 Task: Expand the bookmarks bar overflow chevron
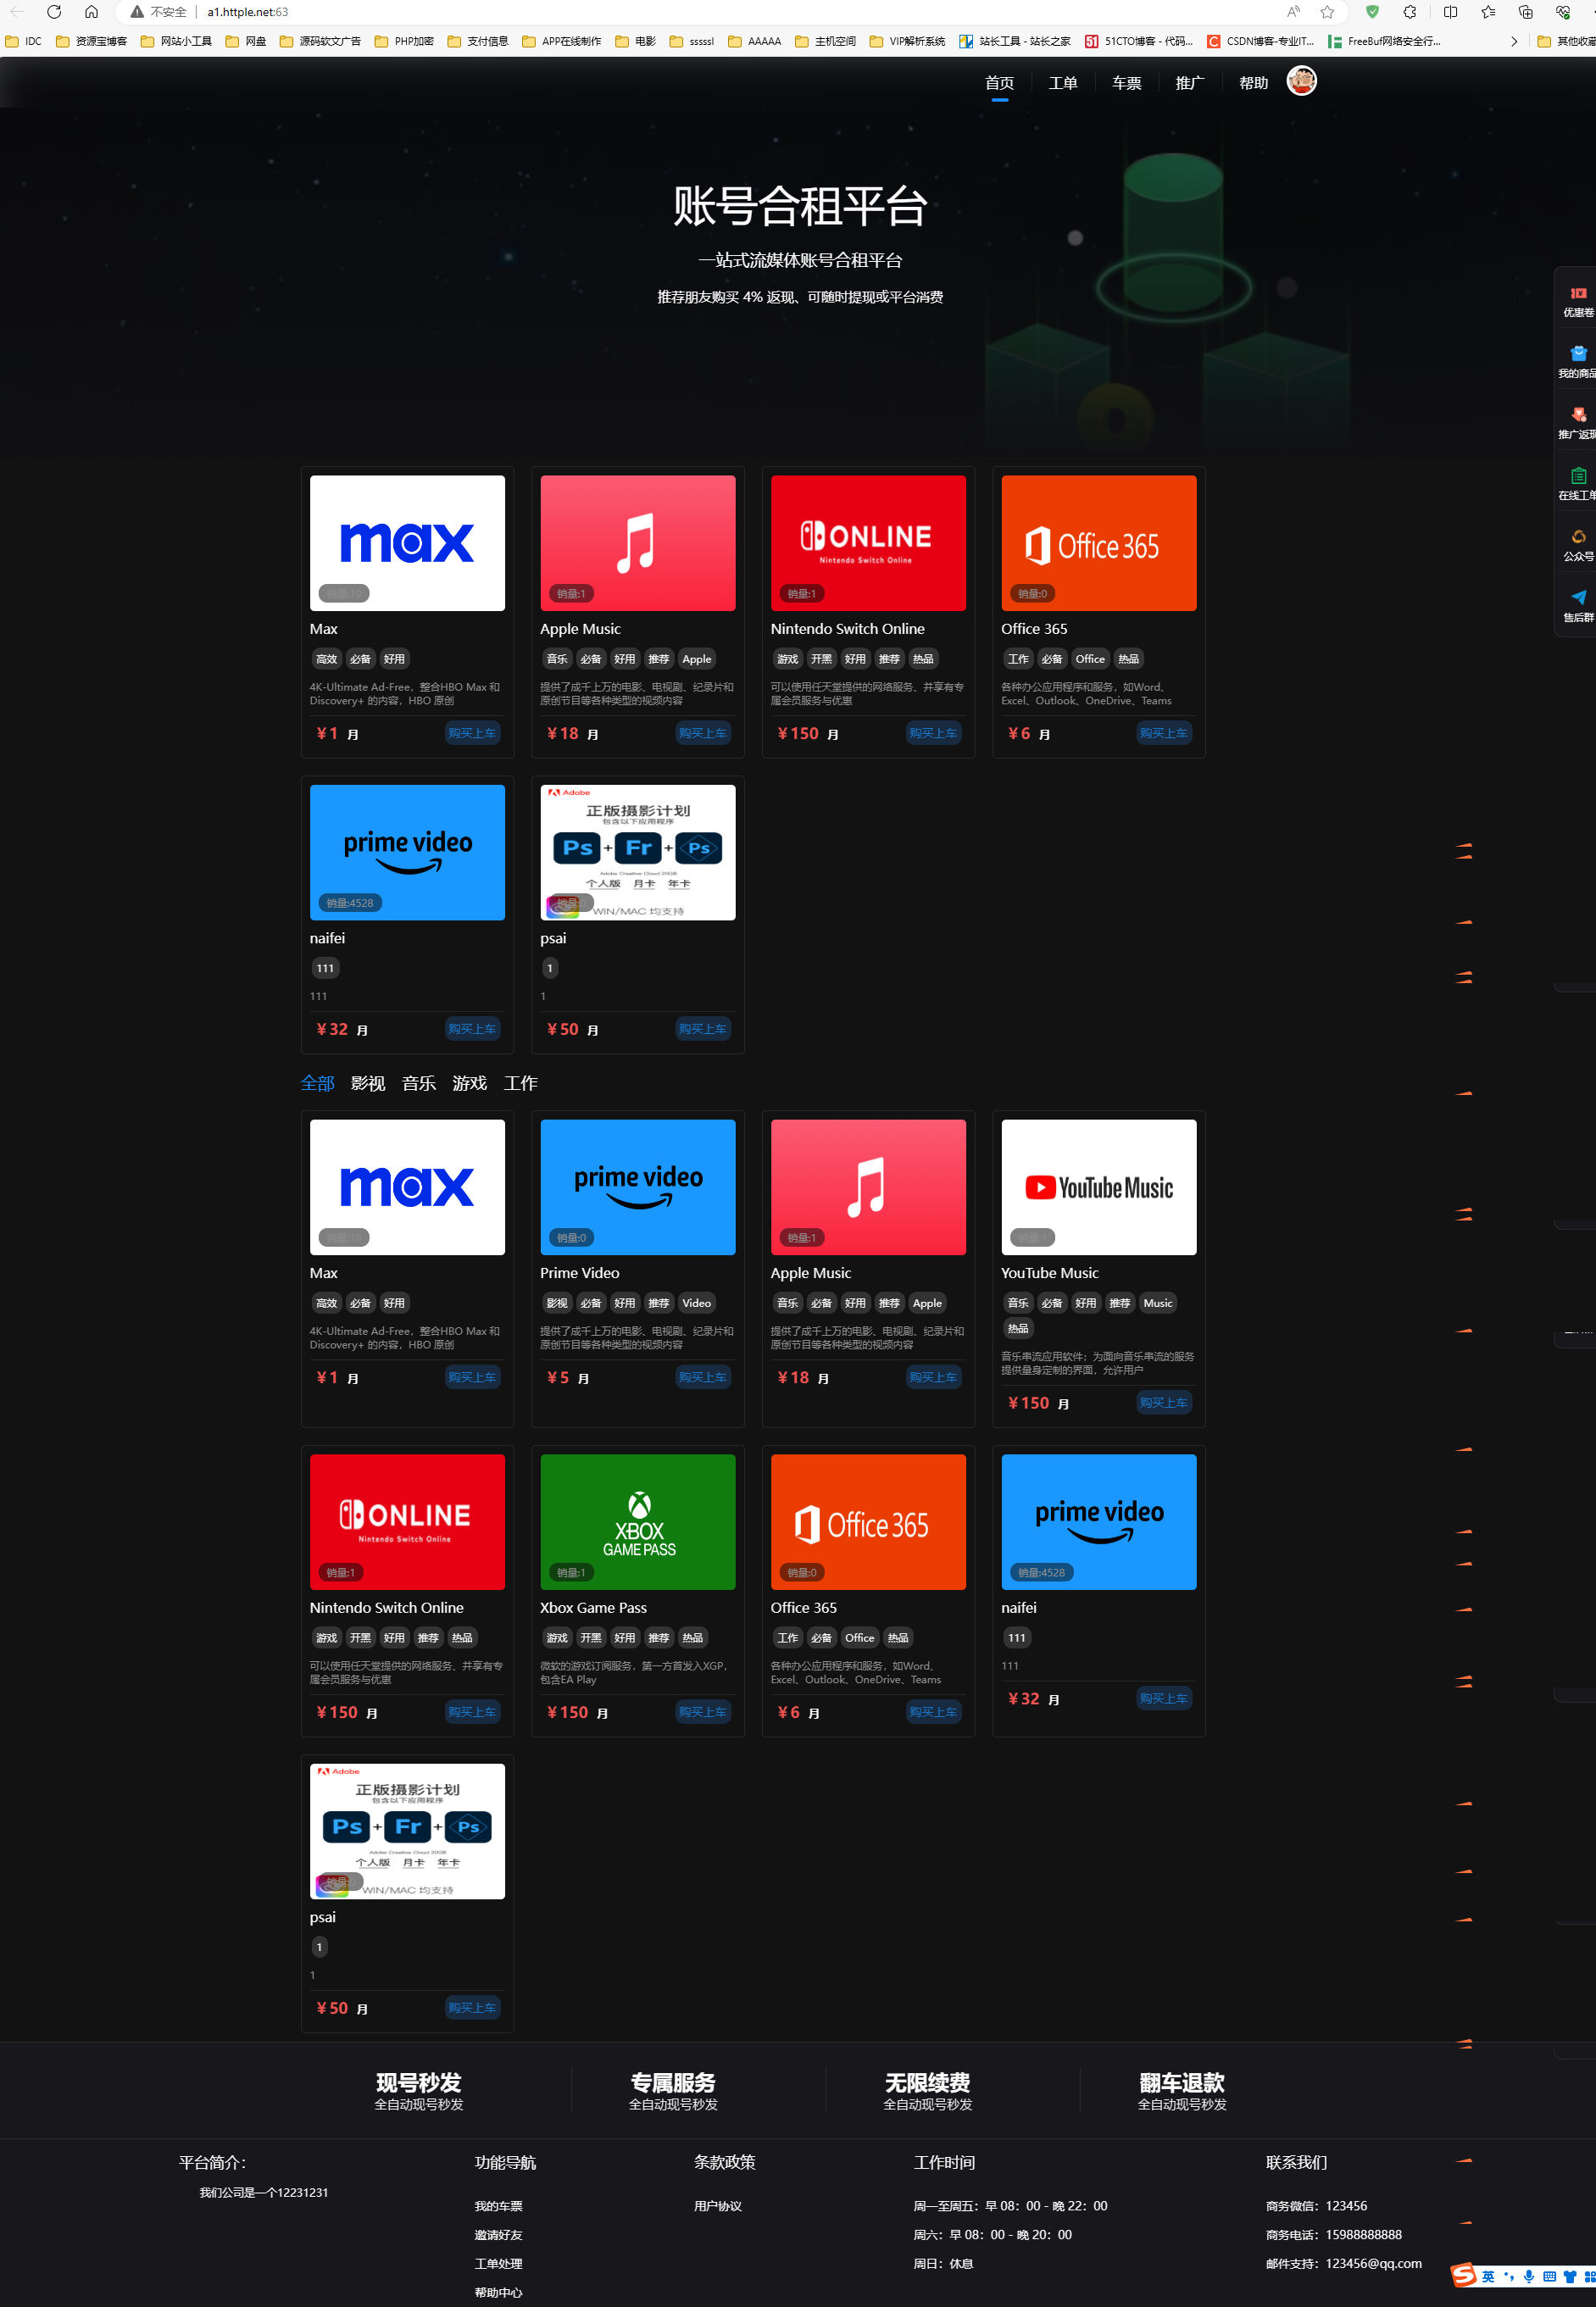point(1514,41)
